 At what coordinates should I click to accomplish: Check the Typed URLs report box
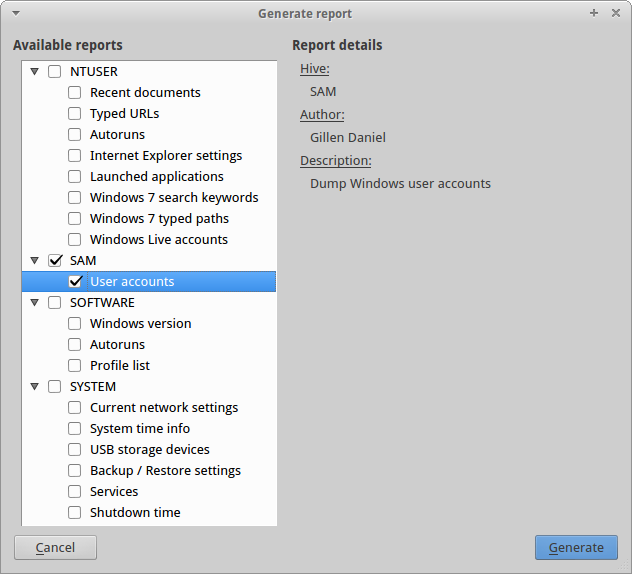pyautogui.click(x=75, y=113)
